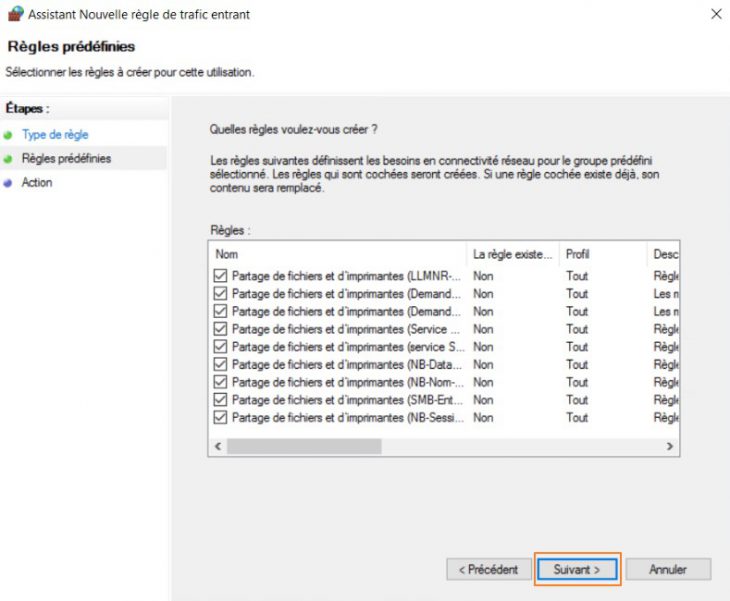Click the La règle existe column header

tap(513, 254)
